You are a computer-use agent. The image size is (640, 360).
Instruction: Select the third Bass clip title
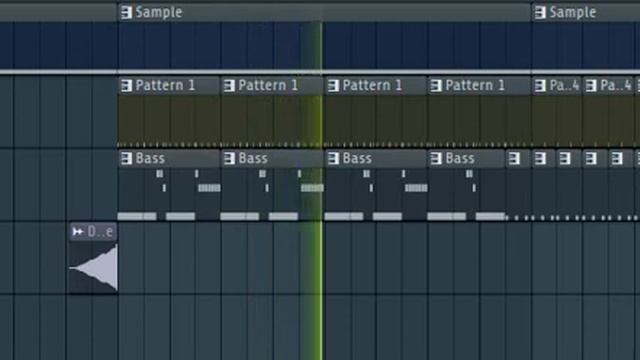point(357,158)
